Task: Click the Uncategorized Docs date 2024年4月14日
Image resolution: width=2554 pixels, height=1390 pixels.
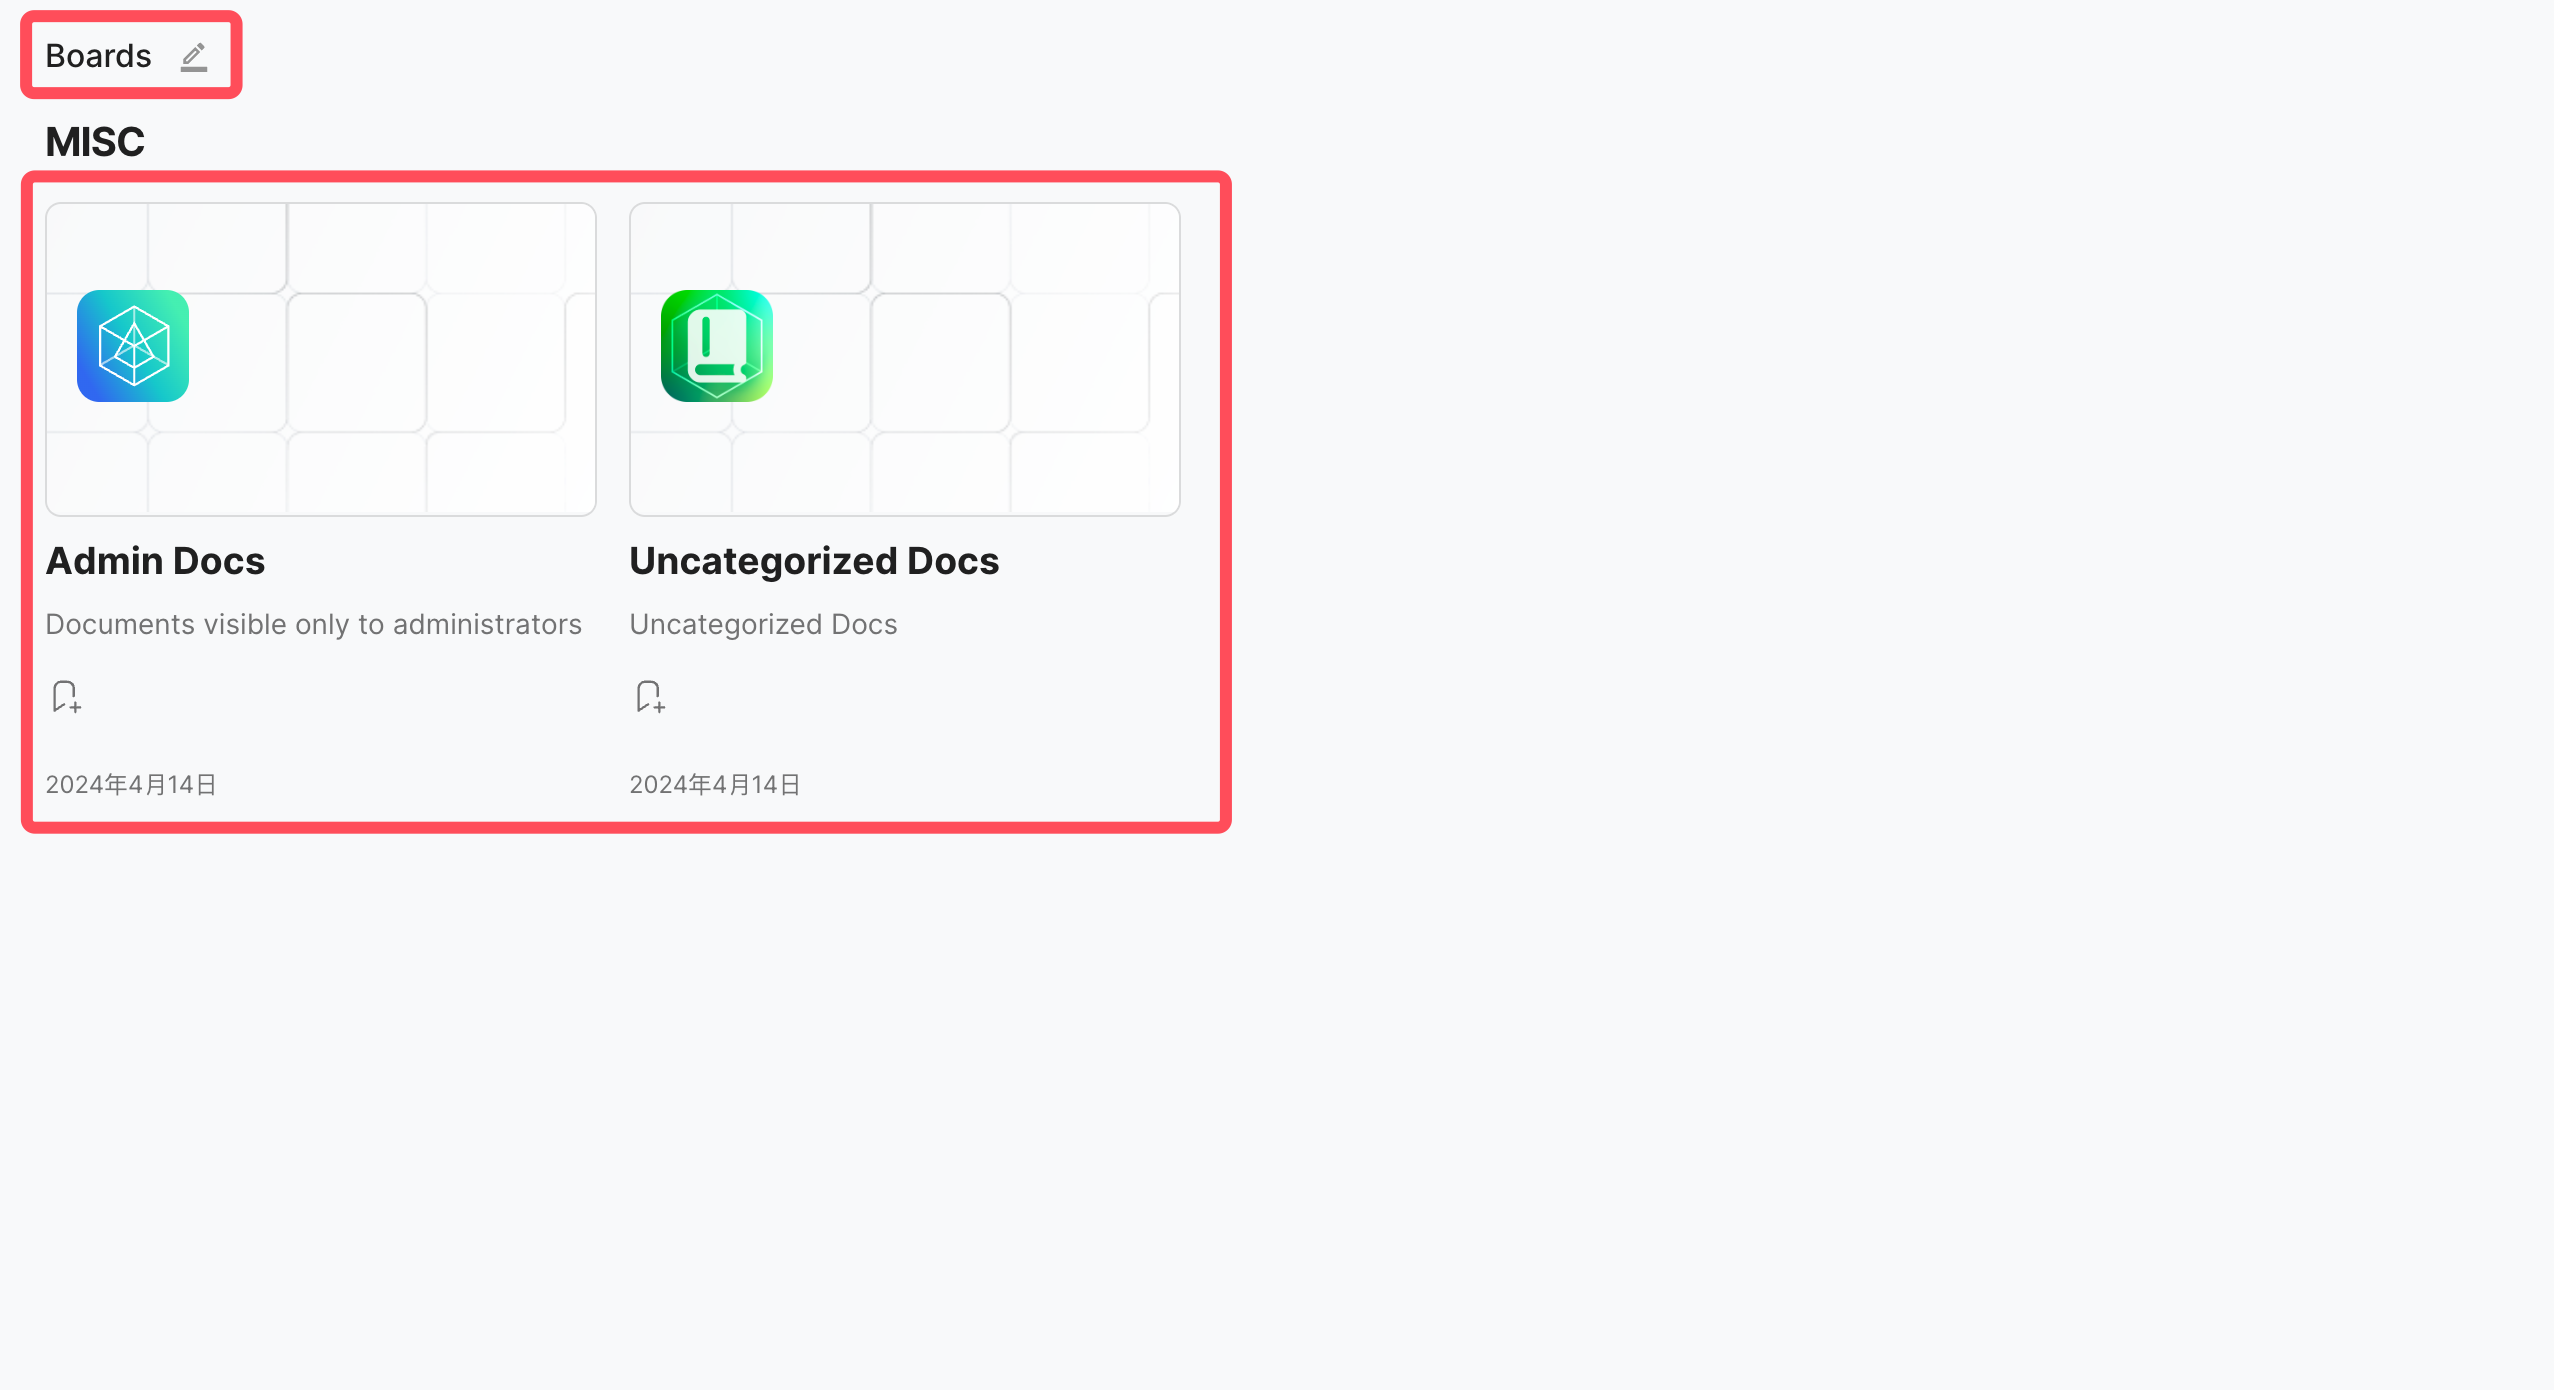Action: (x=715, y=785)
